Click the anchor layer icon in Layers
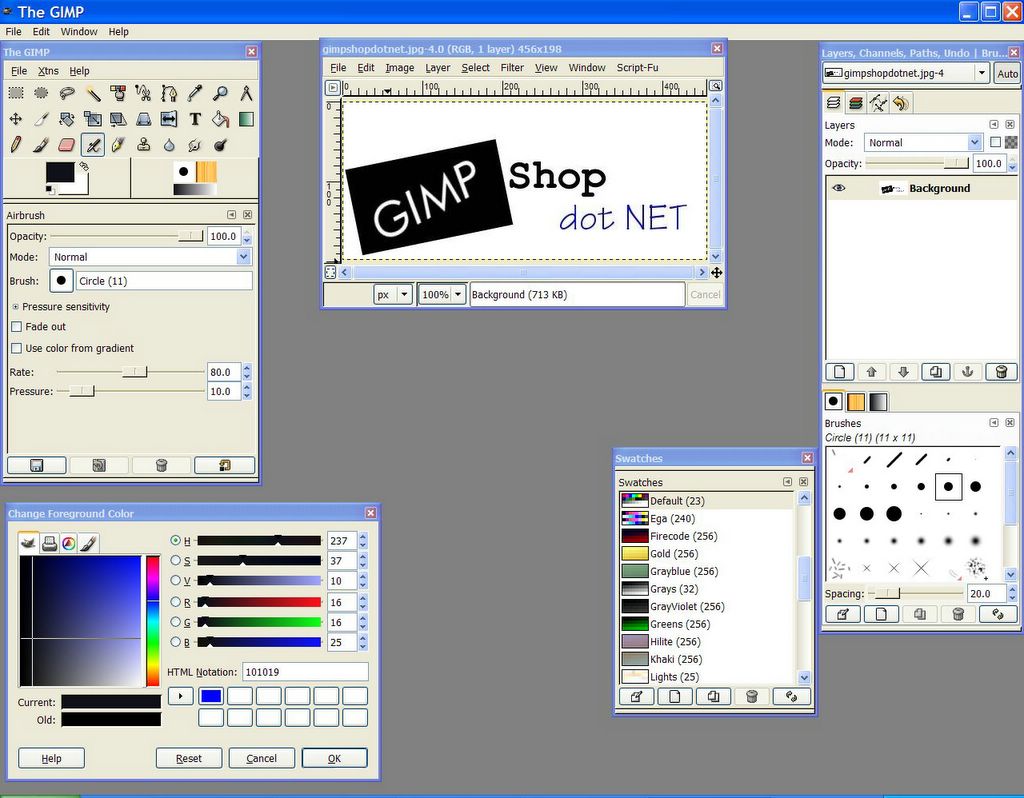Image resolution: width=1024 pixels, height=798 pixels. click(x=968, y=372)
